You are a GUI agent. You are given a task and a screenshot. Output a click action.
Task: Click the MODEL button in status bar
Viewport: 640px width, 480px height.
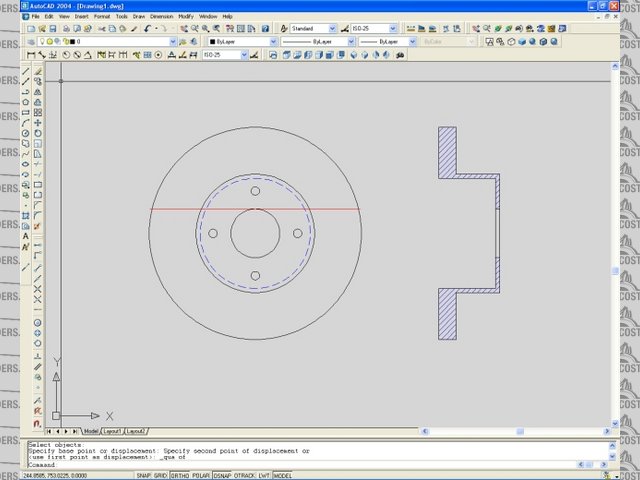(x=283, y=475)
